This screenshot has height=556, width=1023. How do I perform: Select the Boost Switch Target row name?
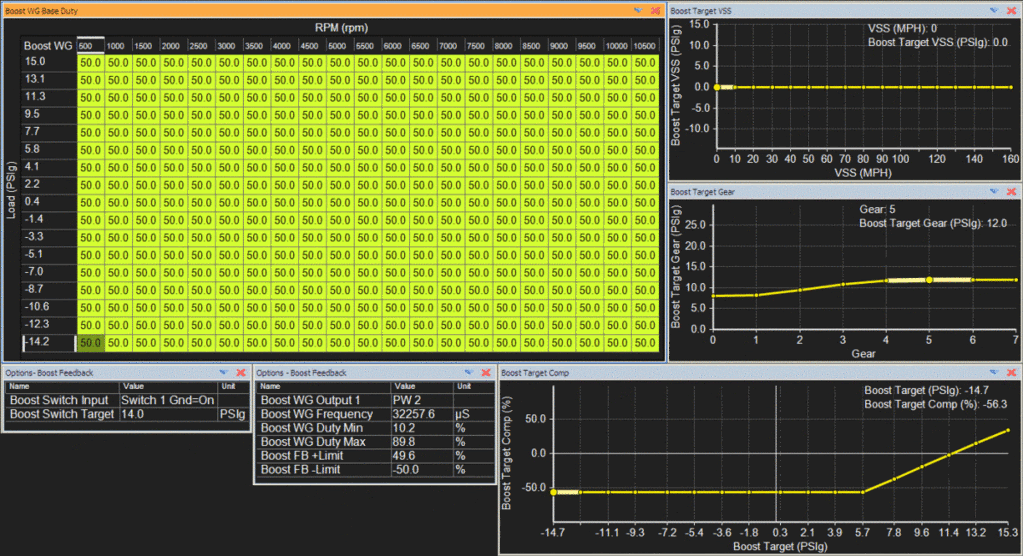coord(63,414)
